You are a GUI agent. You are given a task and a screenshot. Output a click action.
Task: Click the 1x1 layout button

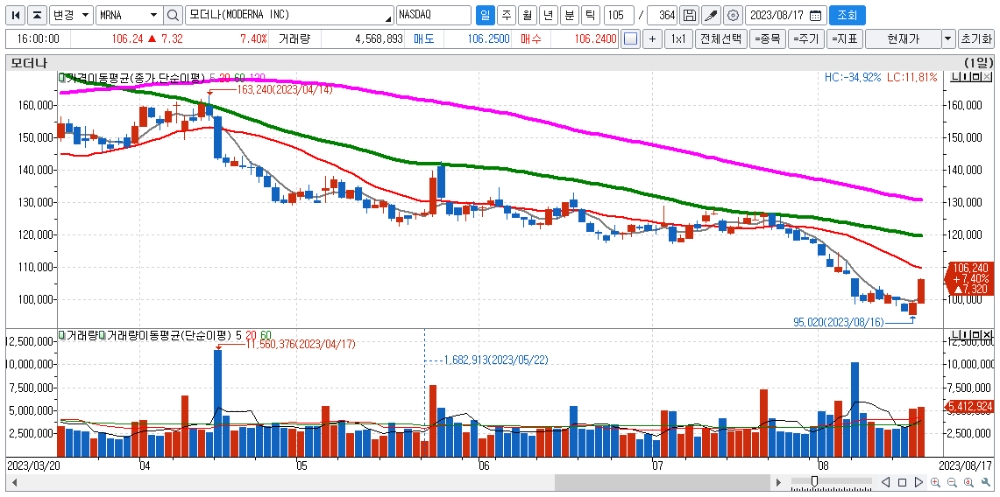[x=678, y=39]
